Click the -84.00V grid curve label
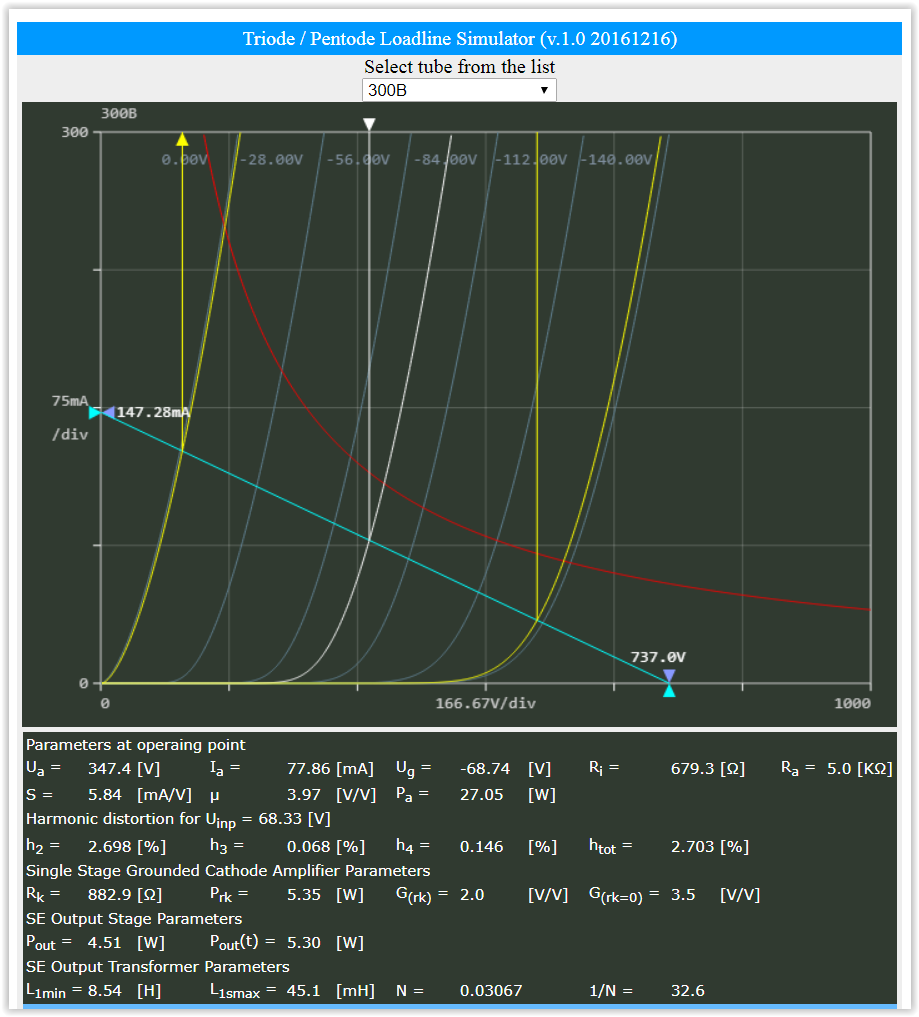 [445, 160]
